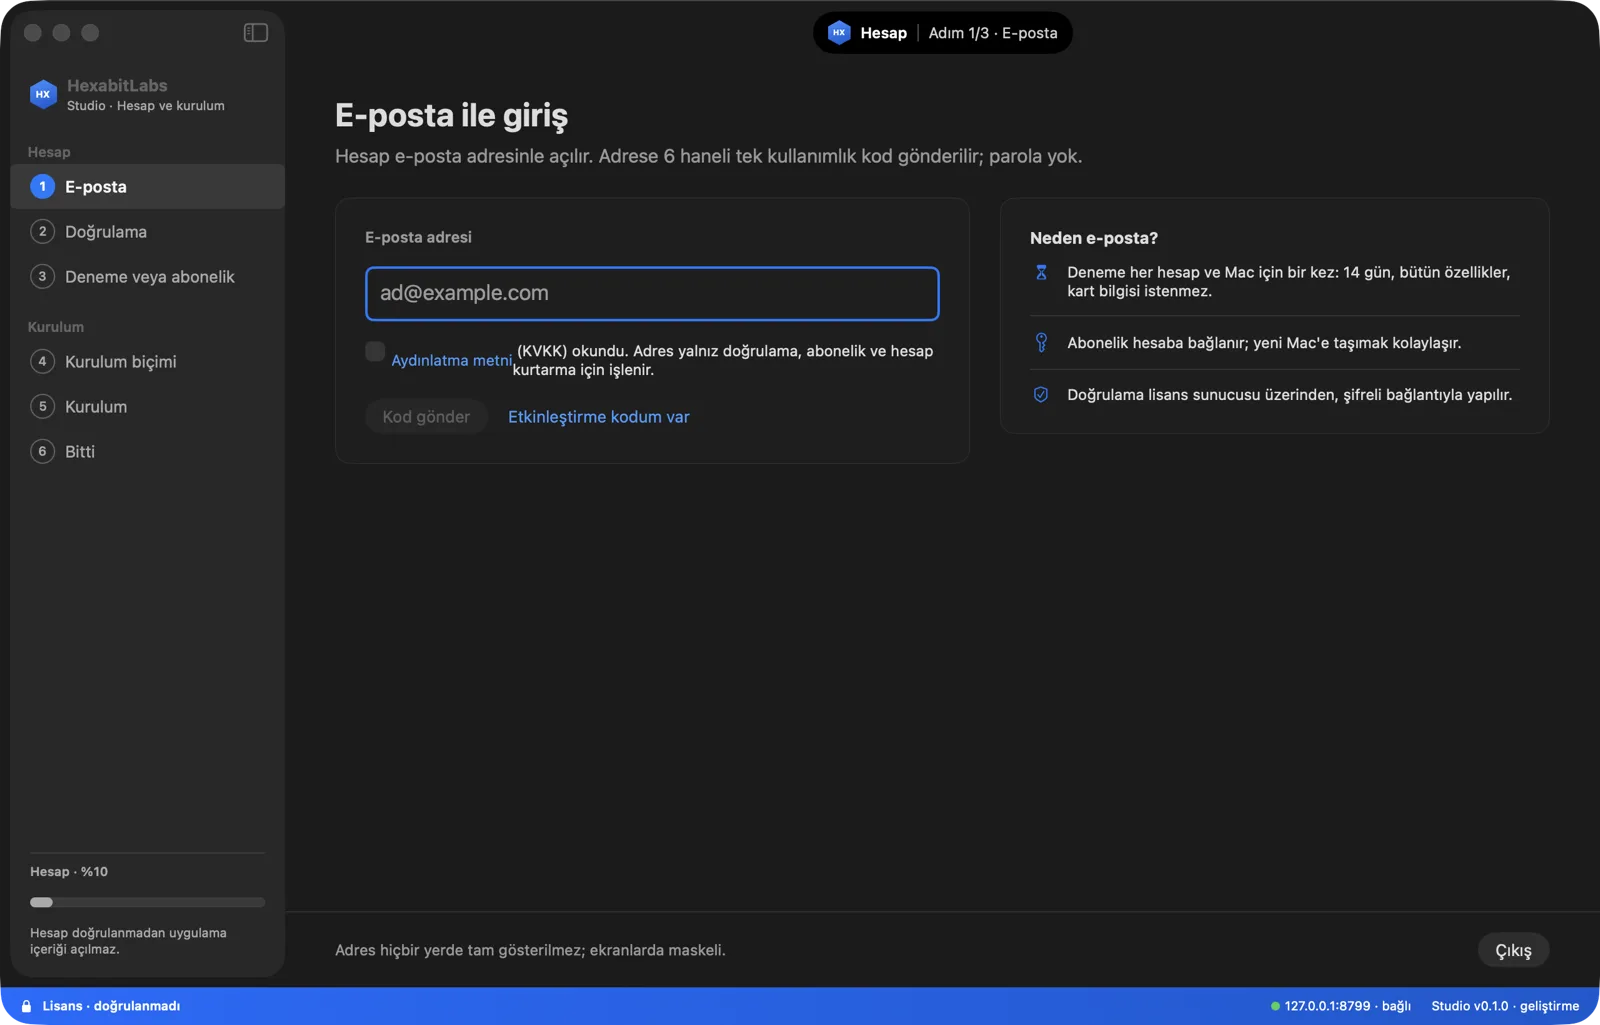Viewport: 1600px width, 1025px height.
Task: Click the text about 14 gün deneme
Action: (x=1288, y=282)
